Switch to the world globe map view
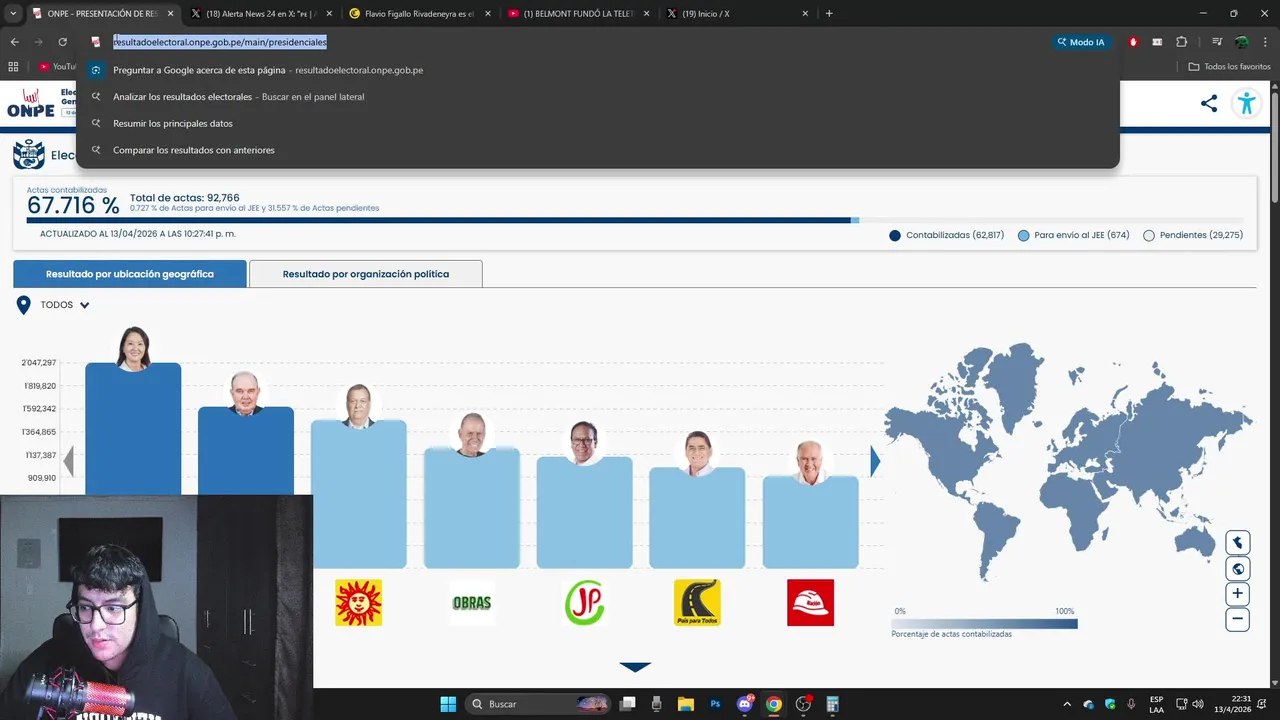Screen dimensions: 1280x720 point(1238,569)
